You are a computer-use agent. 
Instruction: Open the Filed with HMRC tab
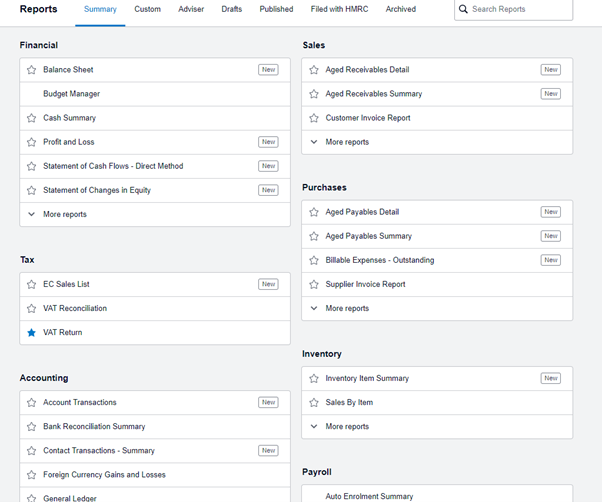coord(339,9)
